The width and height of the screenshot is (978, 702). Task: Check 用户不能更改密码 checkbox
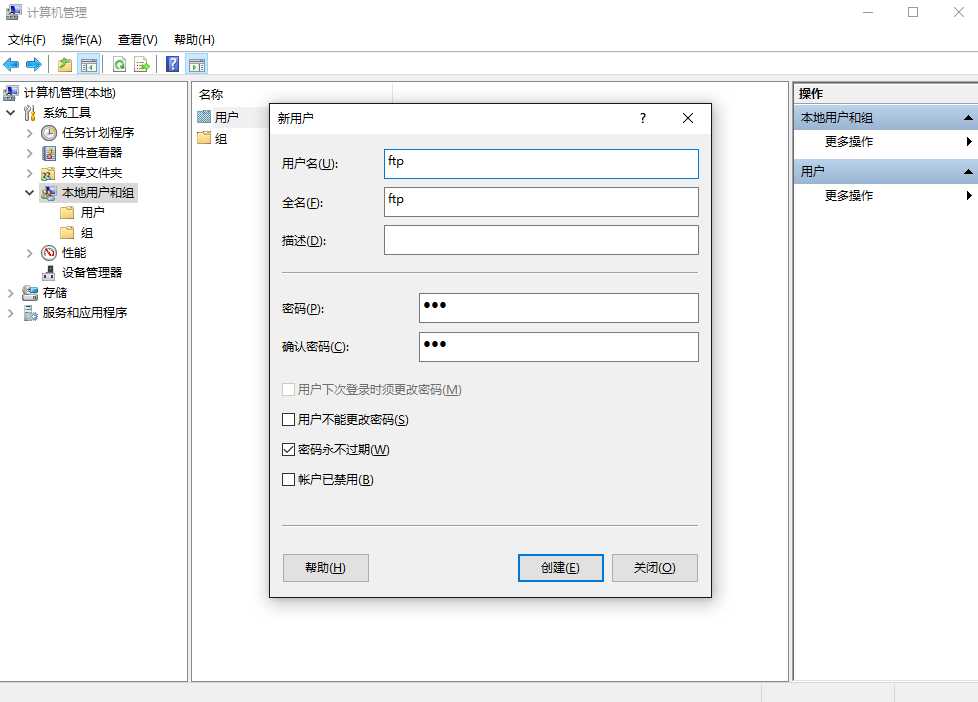coord(288,419)
